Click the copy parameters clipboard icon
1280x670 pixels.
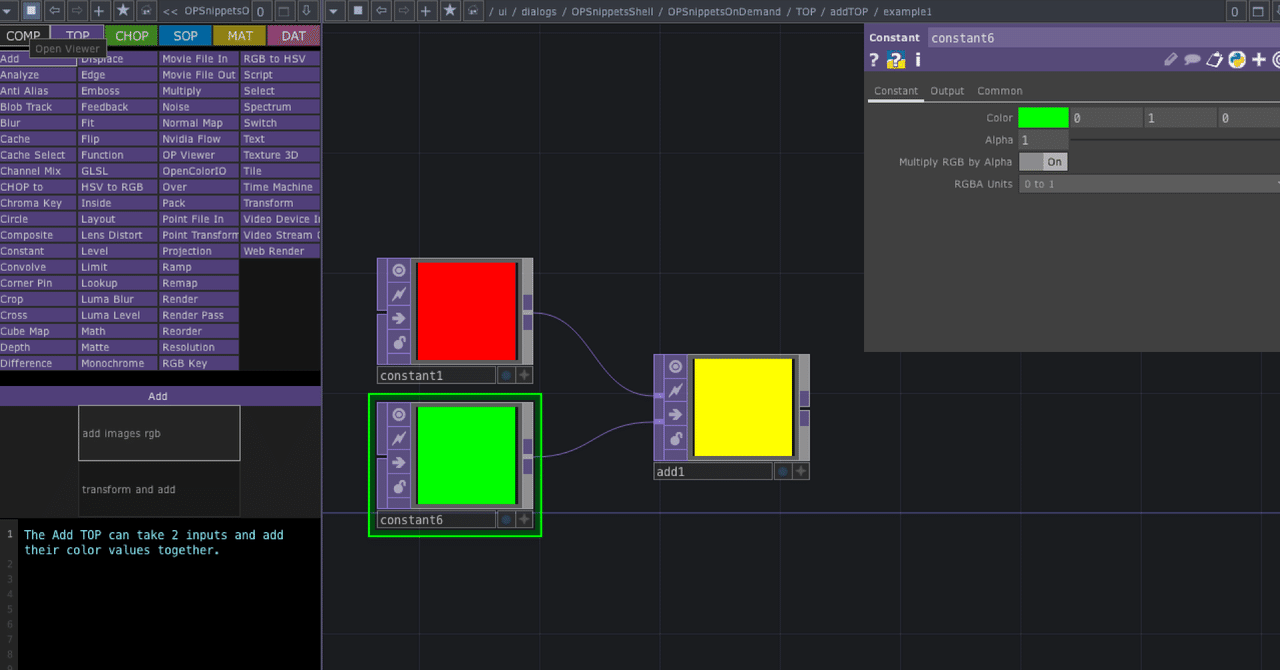coord(1214,59)
